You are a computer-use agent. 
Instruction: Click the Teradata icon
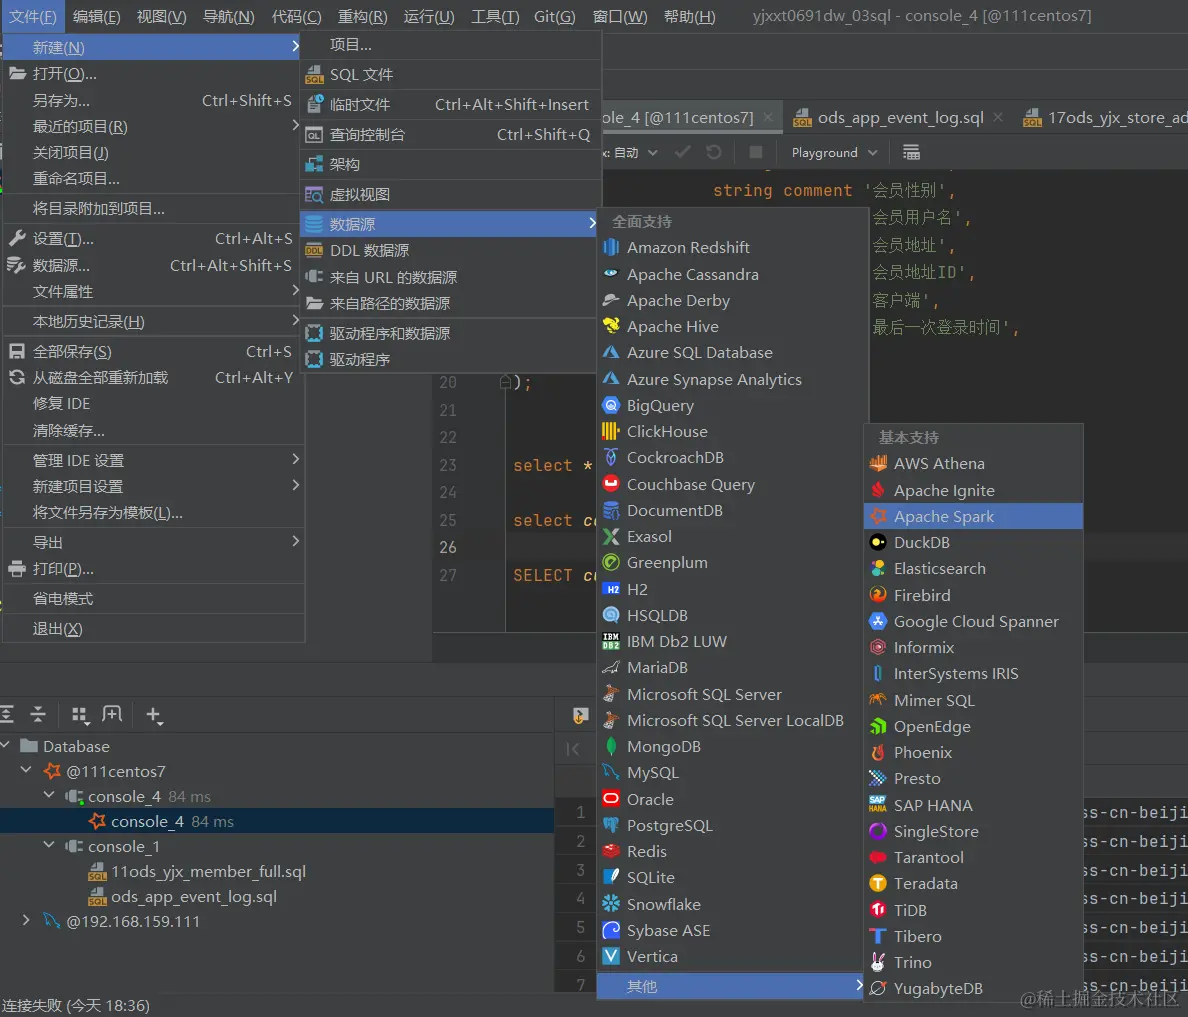877,884
